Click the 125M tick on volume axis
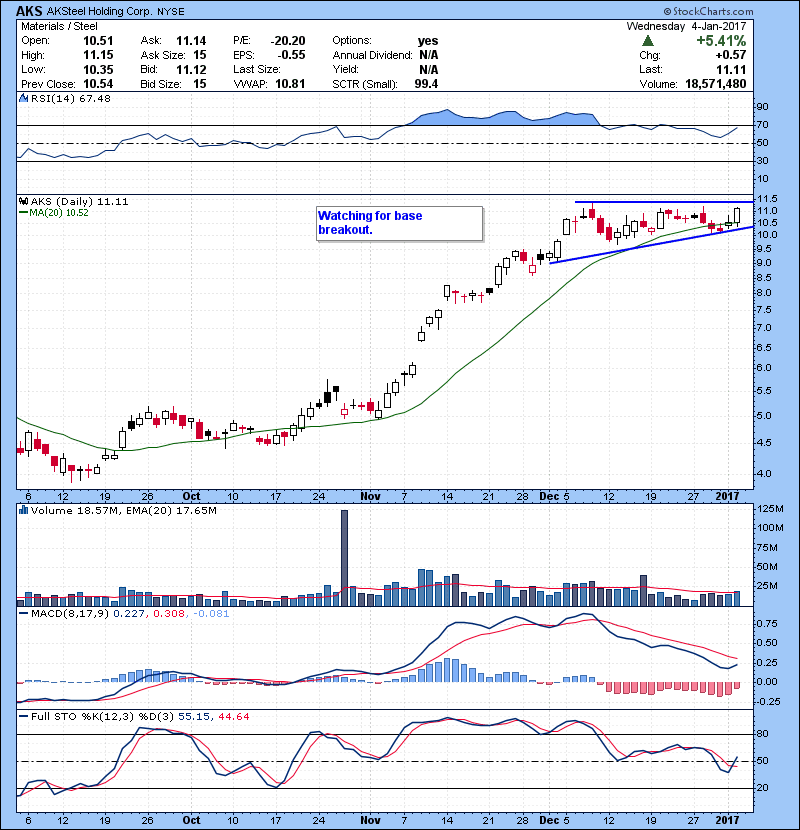The width and height of the screenshot is (800, 830). click(x=770, y=509)
